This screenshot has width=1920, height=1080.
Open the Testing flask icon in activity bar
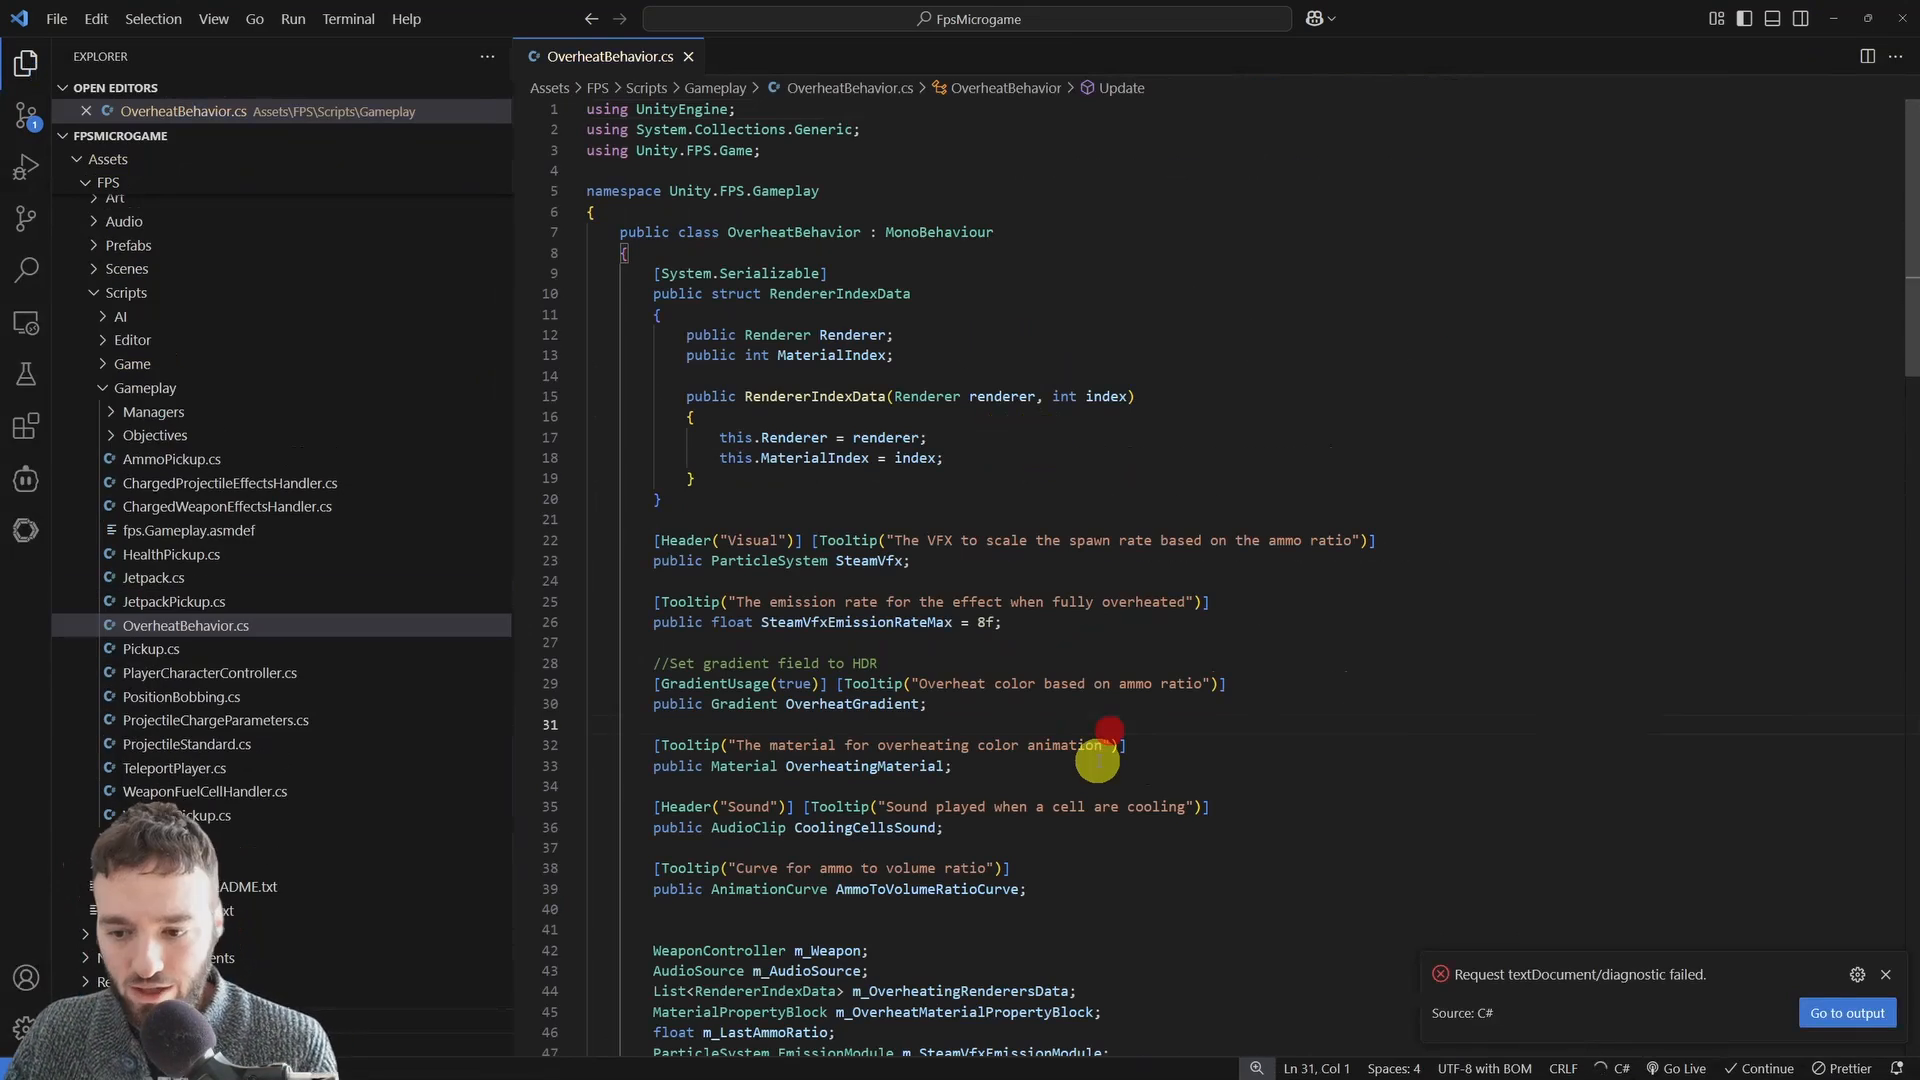click(x=26, y=375)
